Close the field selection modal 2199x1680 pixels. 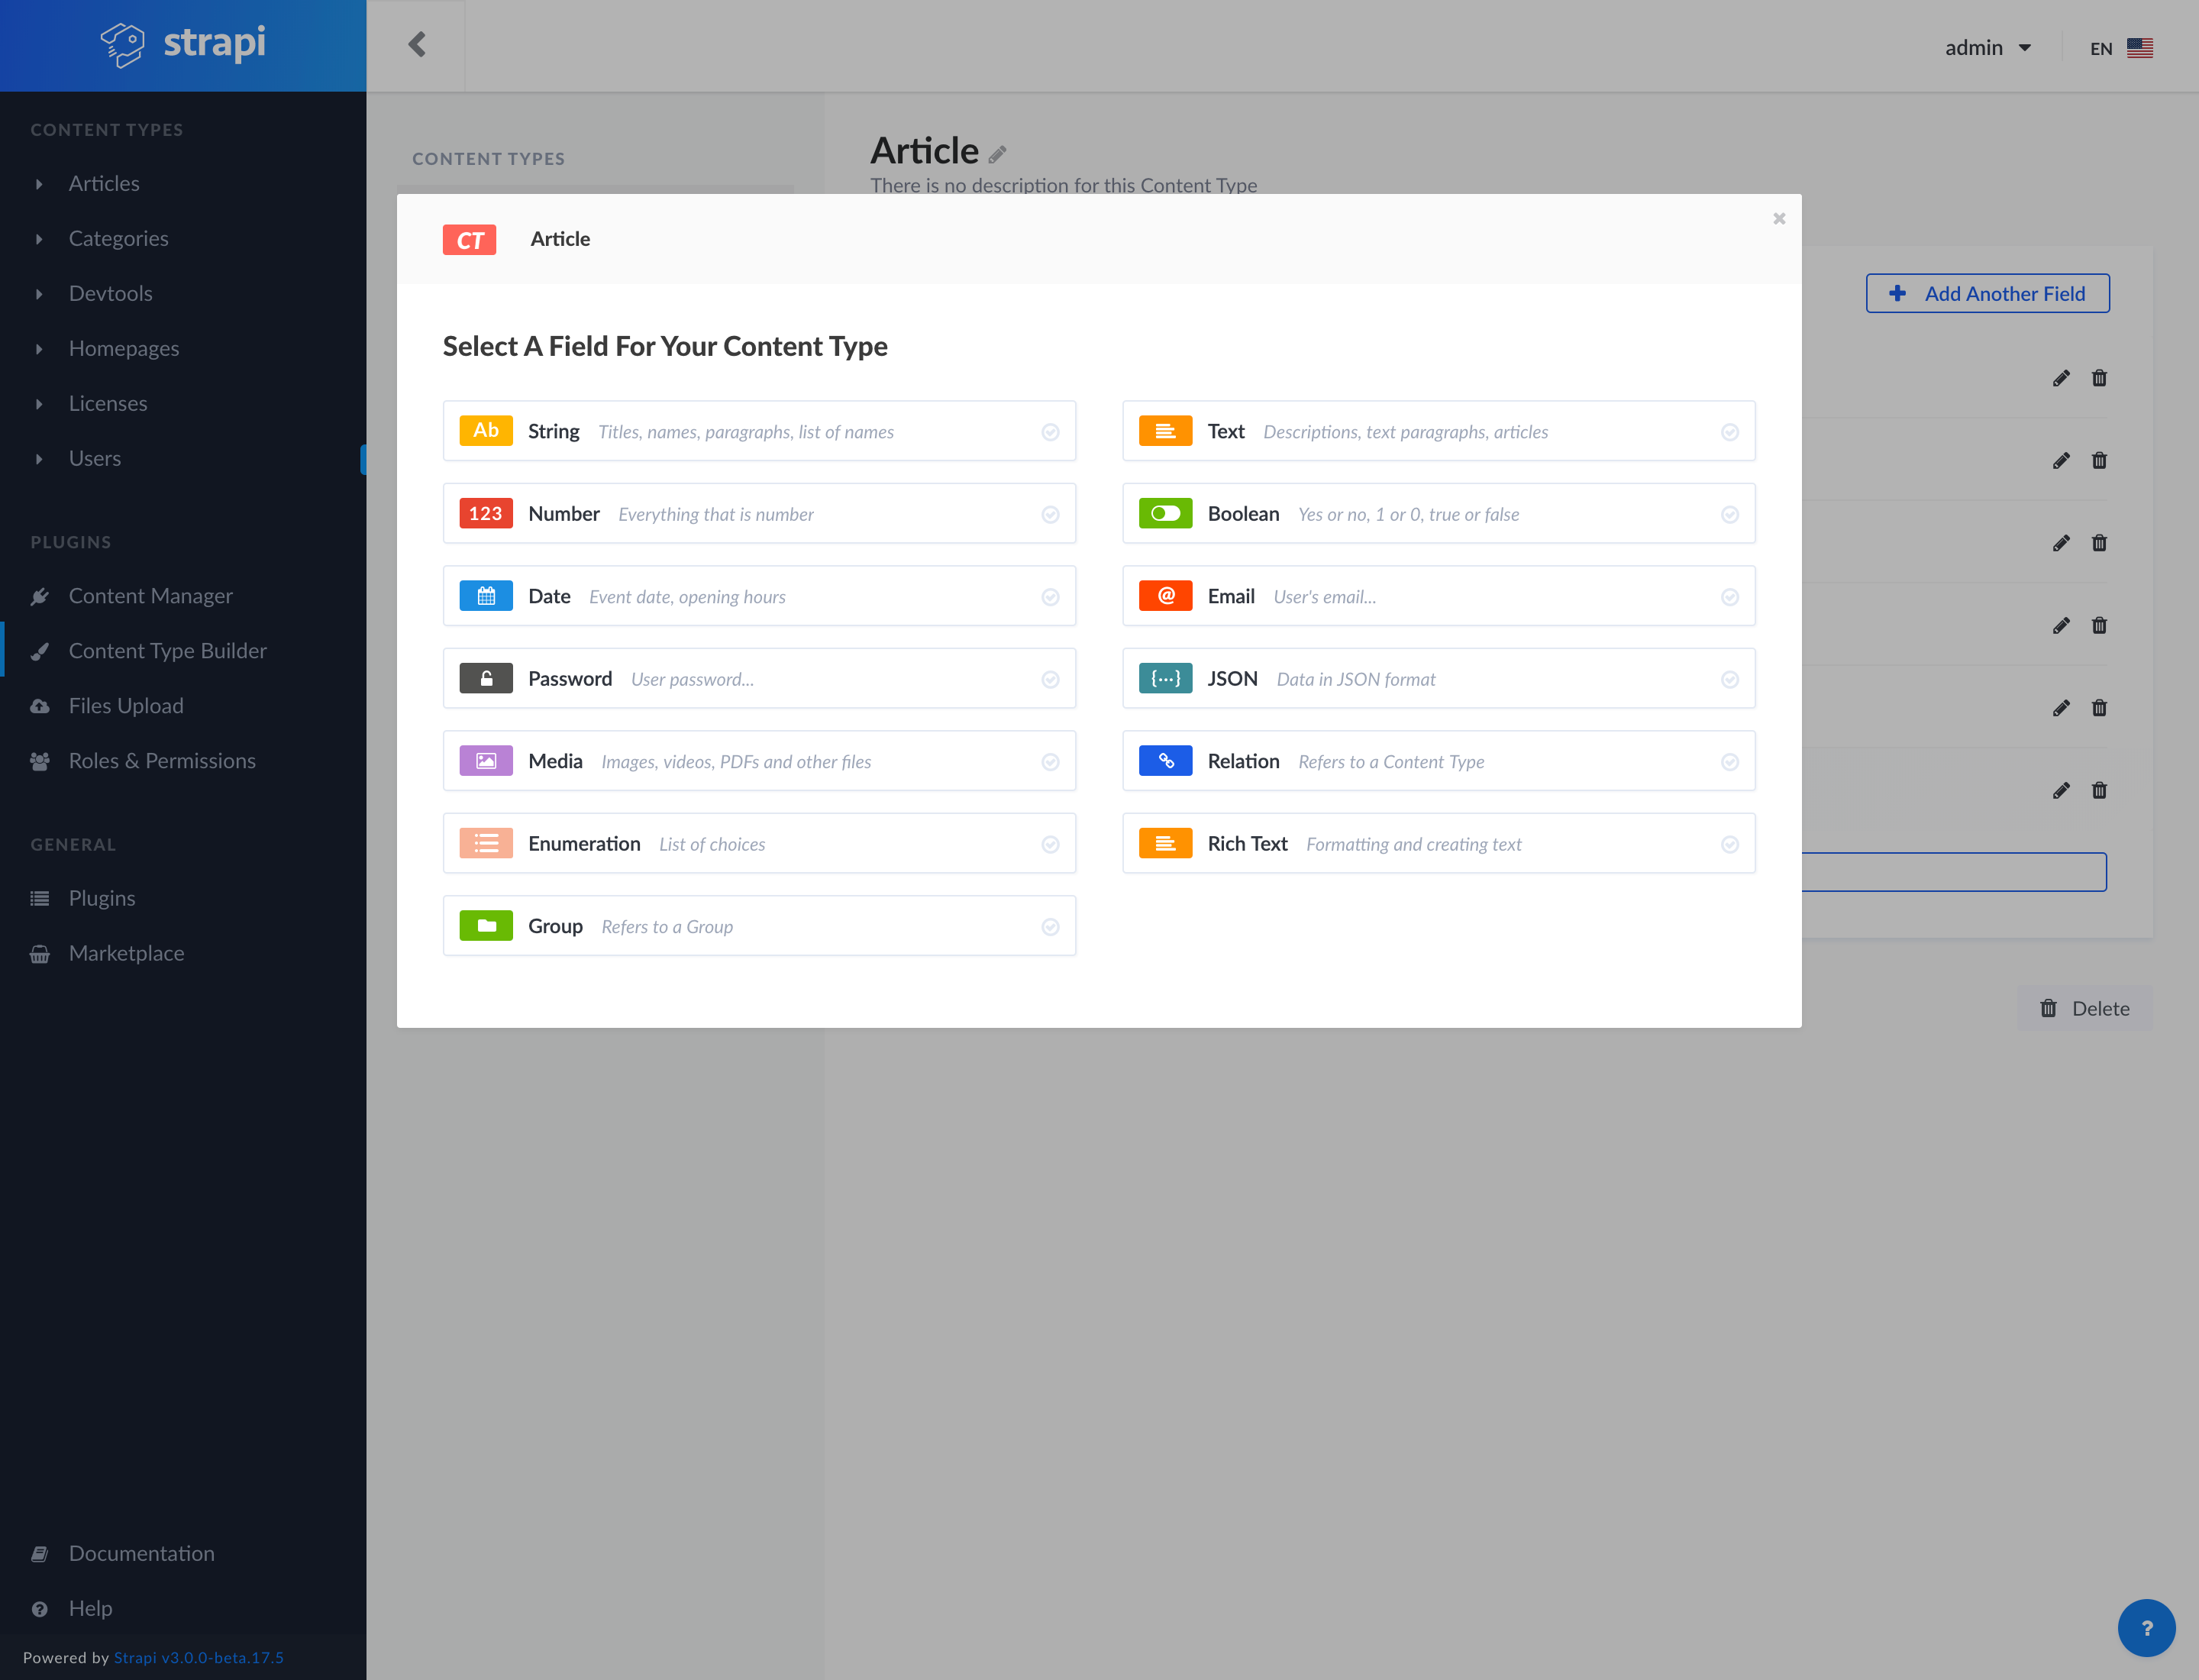pyautogui.click(x=1779, y=218)
